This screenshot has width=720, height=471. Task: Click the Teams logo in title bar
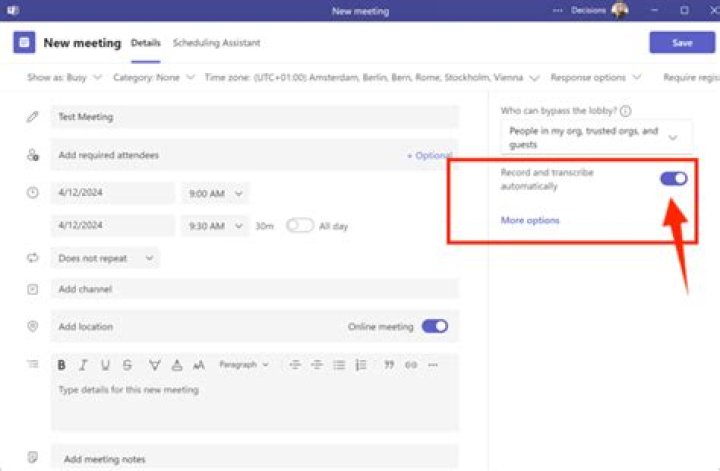pyautogui.click(x=12, y=10)
